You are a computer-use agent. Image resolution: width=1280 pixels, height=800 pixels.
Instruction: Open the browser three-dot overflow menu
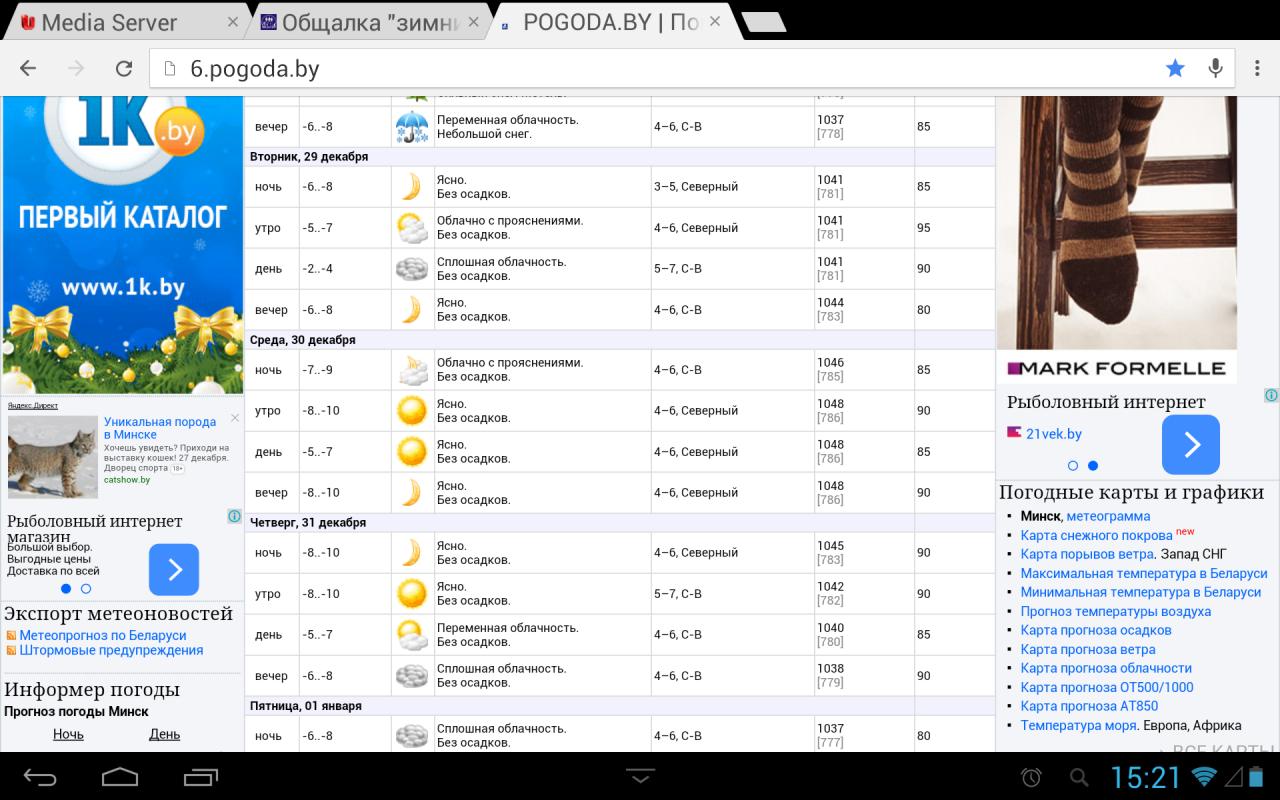[1257, 68]
